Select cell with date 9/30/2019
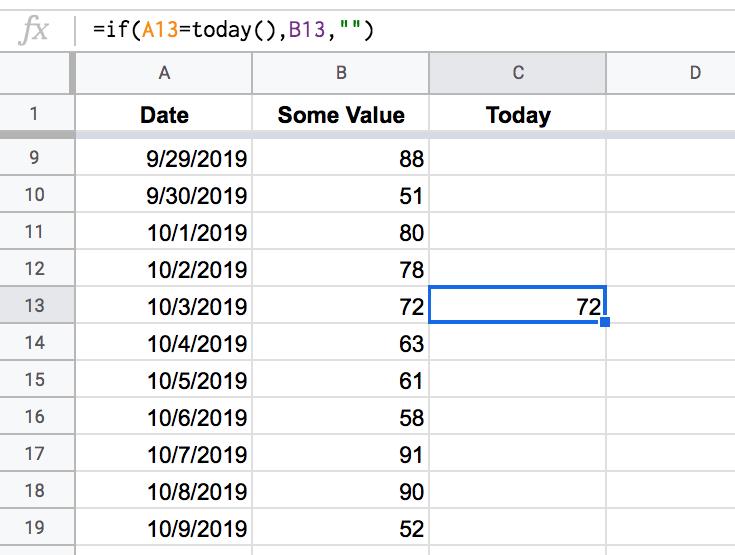The width and height of the screenshot is (735, 555). [164, 195]
